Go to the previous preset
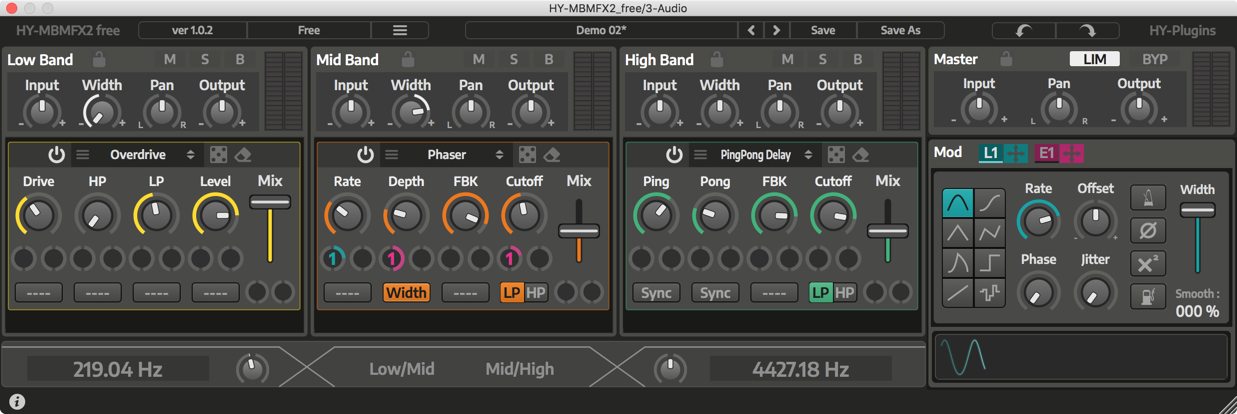The image size is (1237, 414). pyautogui.click(x=752, y=31)
